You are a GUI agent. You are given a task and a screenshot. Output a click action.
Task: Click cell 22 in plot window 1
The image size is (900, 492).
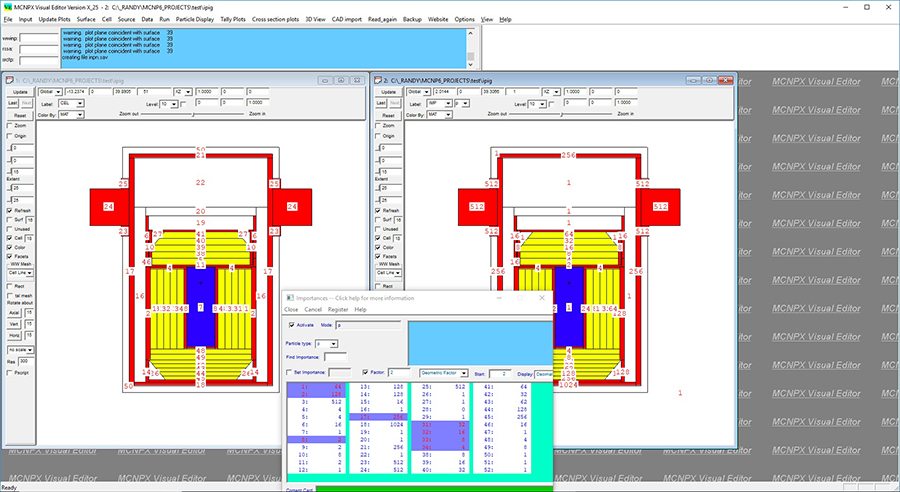coord(200,183)
